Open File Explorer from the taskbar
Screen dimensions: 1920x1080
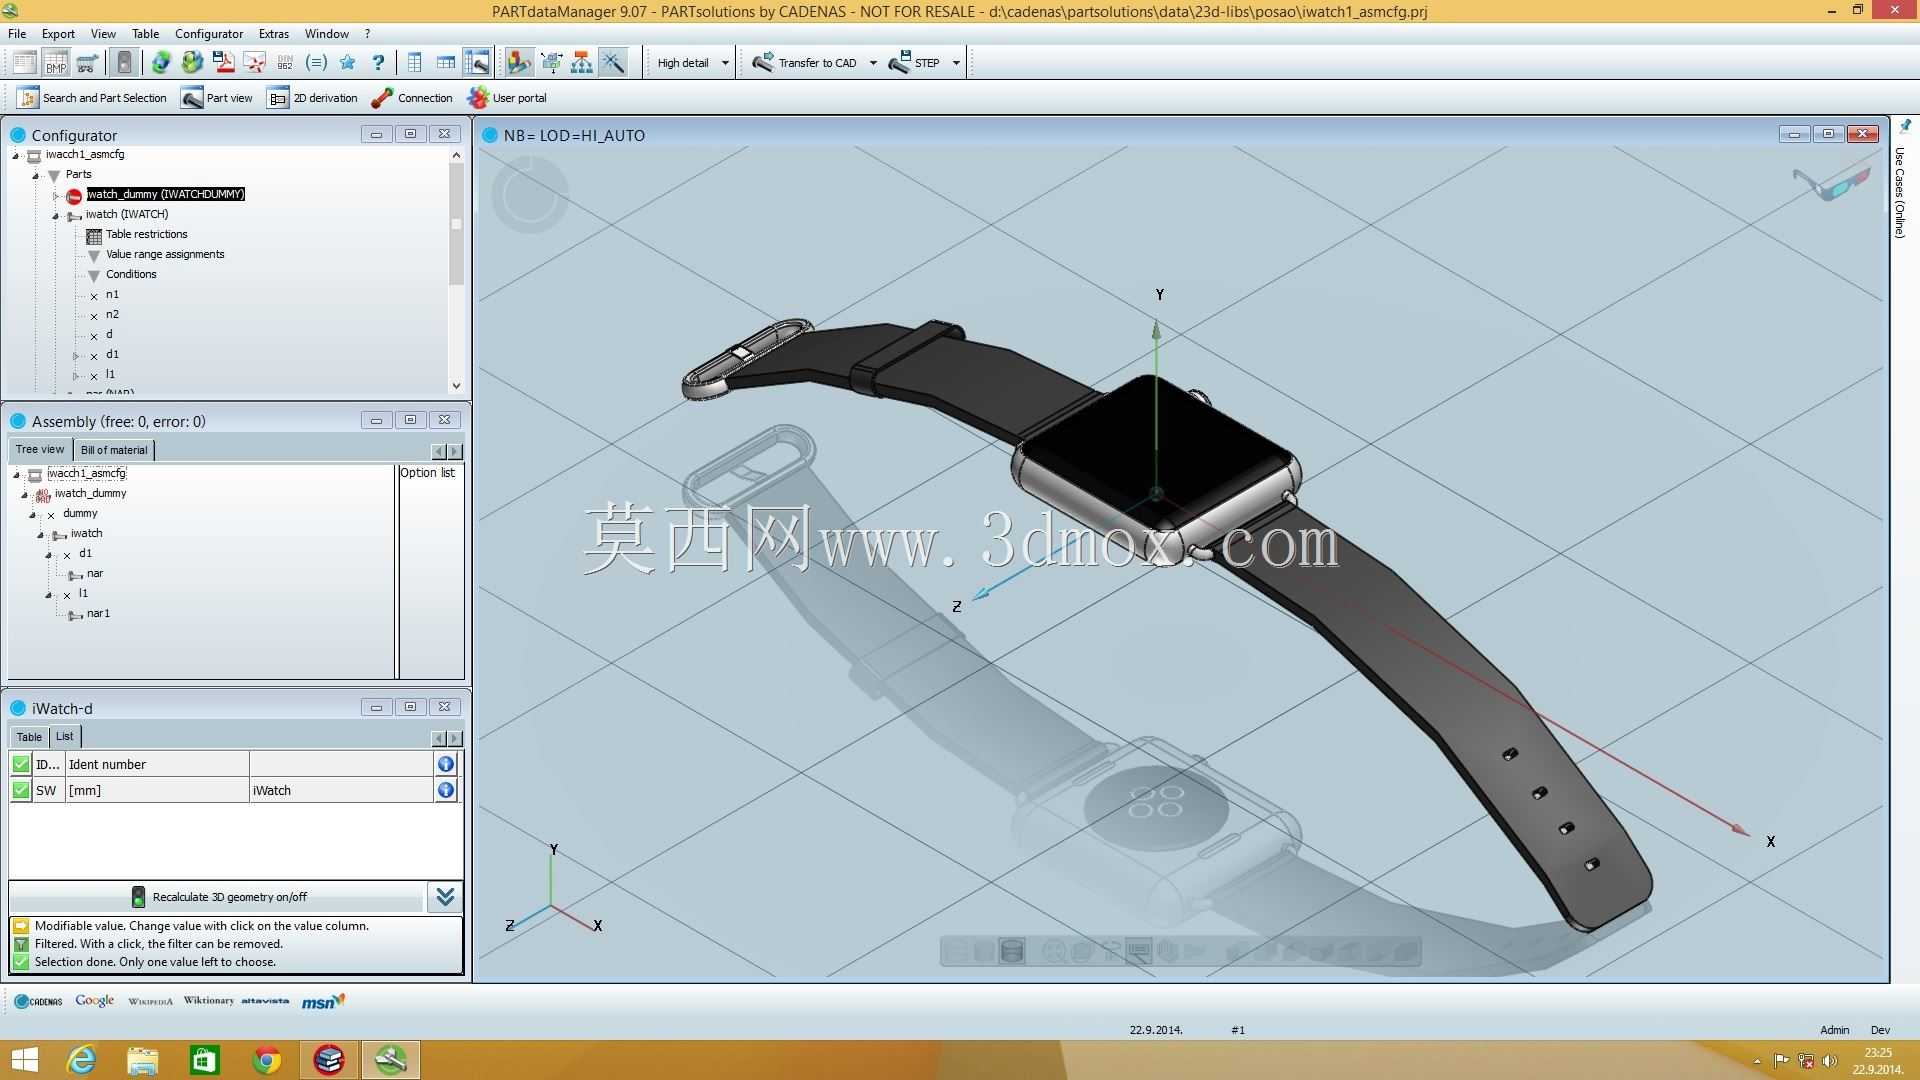pyautogui.click(x=143, y=1060)
